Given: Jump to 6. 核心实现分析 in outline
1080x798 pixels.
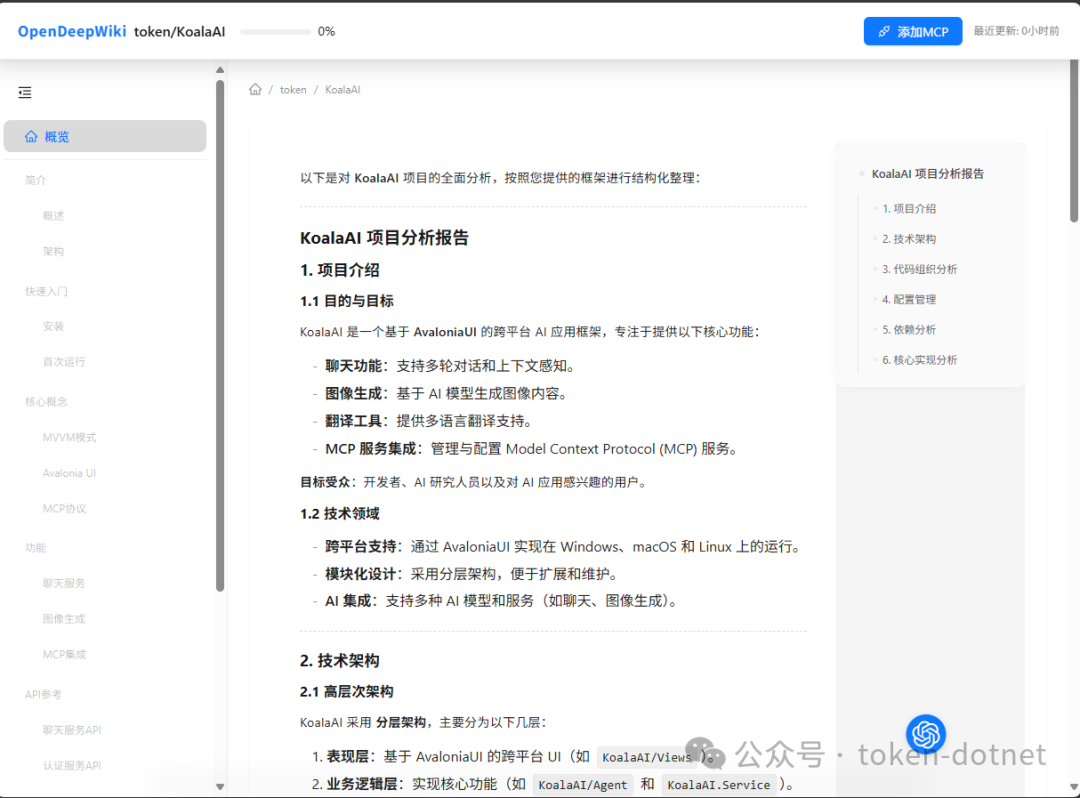Looking at the screenshot, I should (920, 360).
